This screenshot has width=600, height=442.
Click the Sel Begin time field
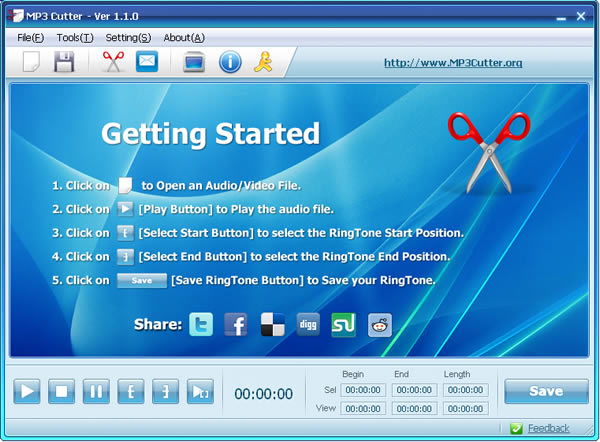[x=363, y=390]
